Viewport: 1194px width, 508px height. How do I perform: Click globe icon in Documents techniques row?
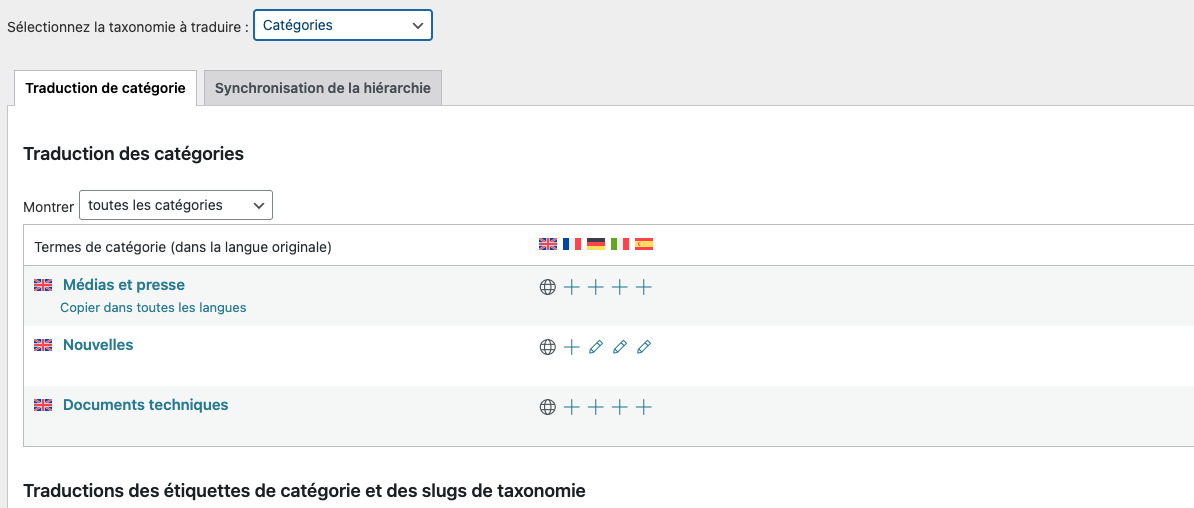[548, 407]
